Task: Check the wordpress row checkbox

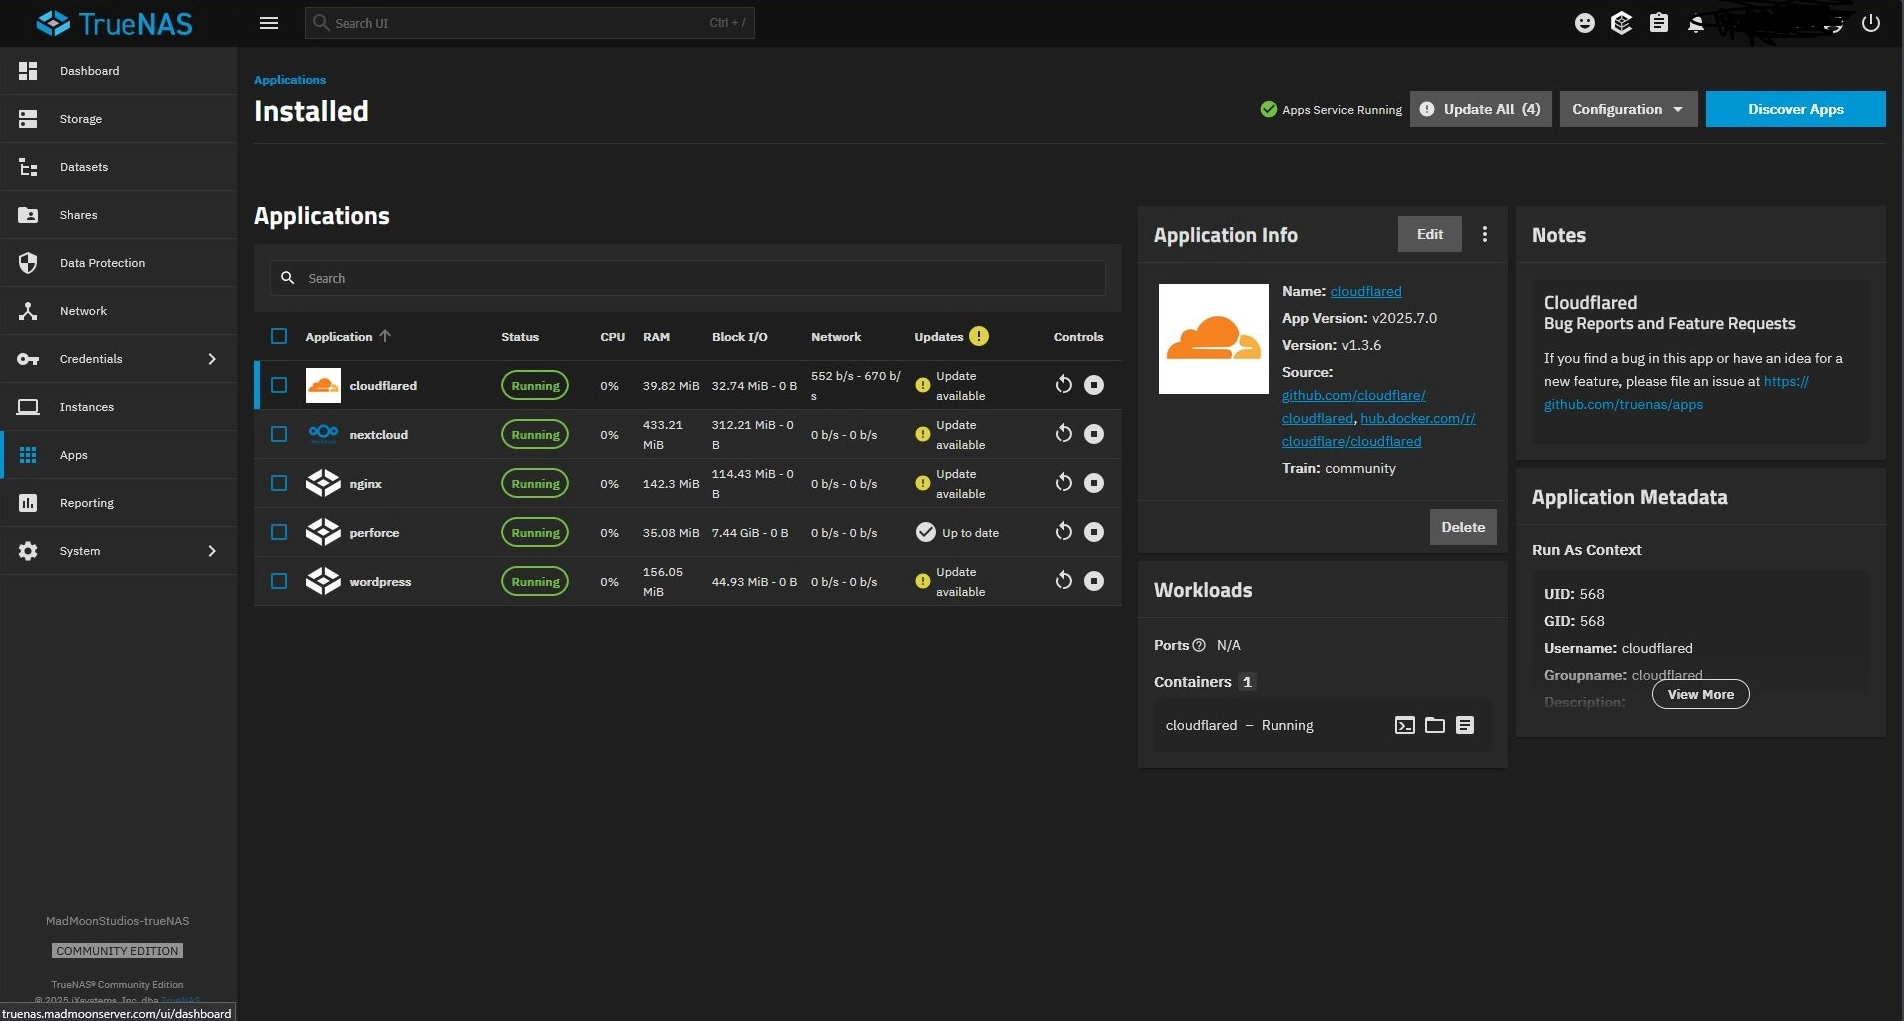Action: [279, 581]
